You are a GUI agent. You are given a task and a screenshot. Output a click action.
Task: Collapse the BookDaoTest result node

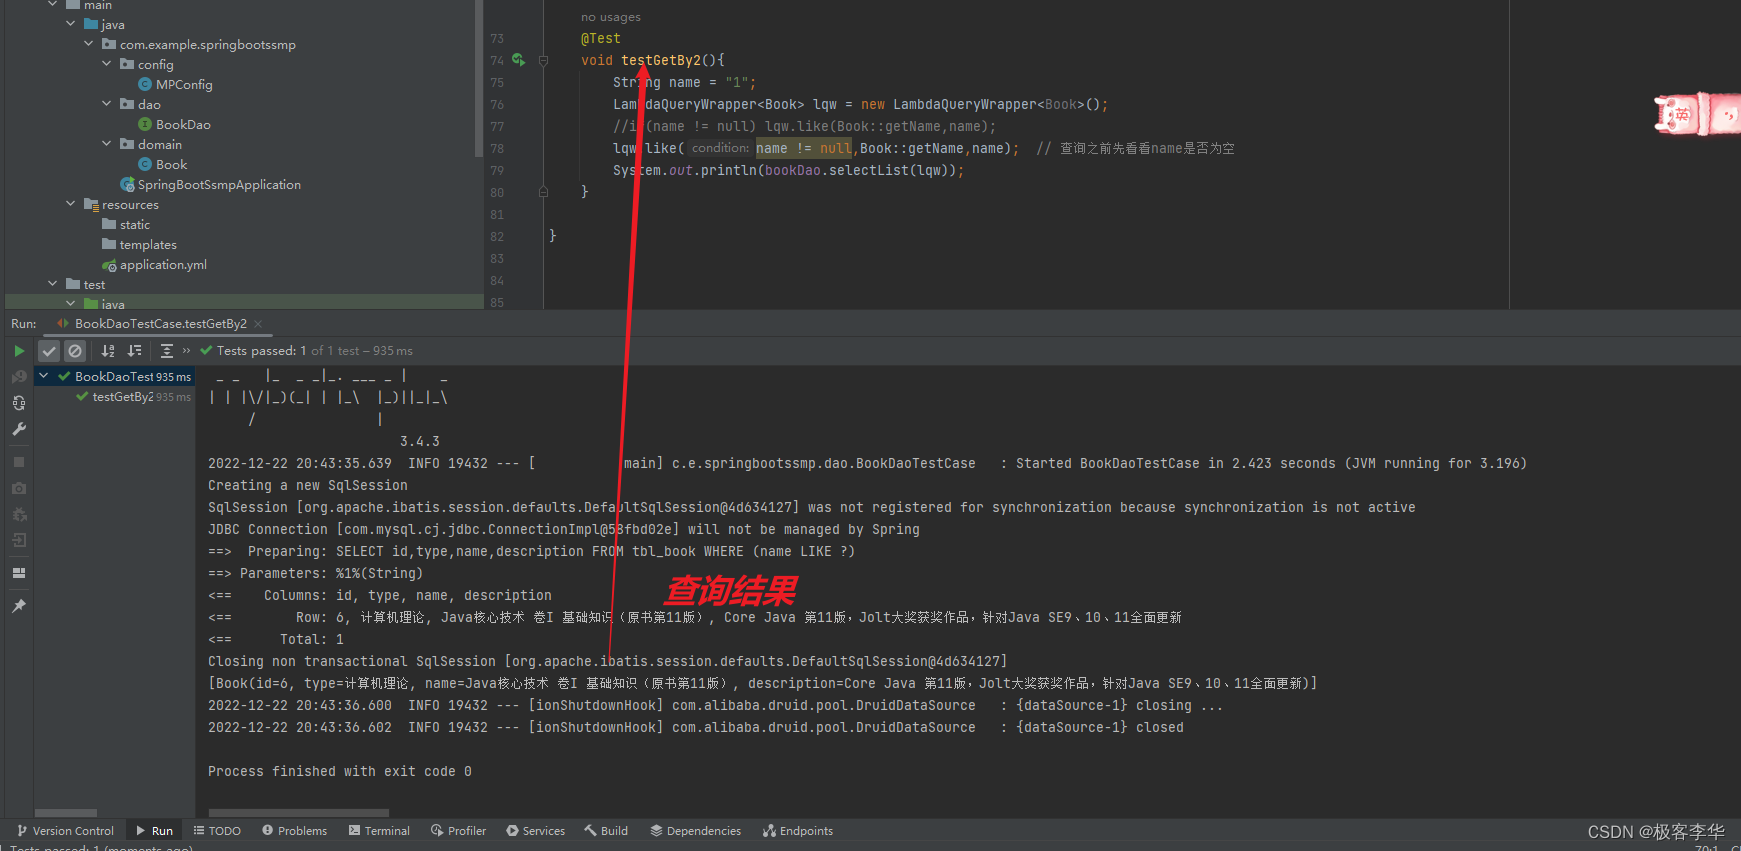coord(44,377)
